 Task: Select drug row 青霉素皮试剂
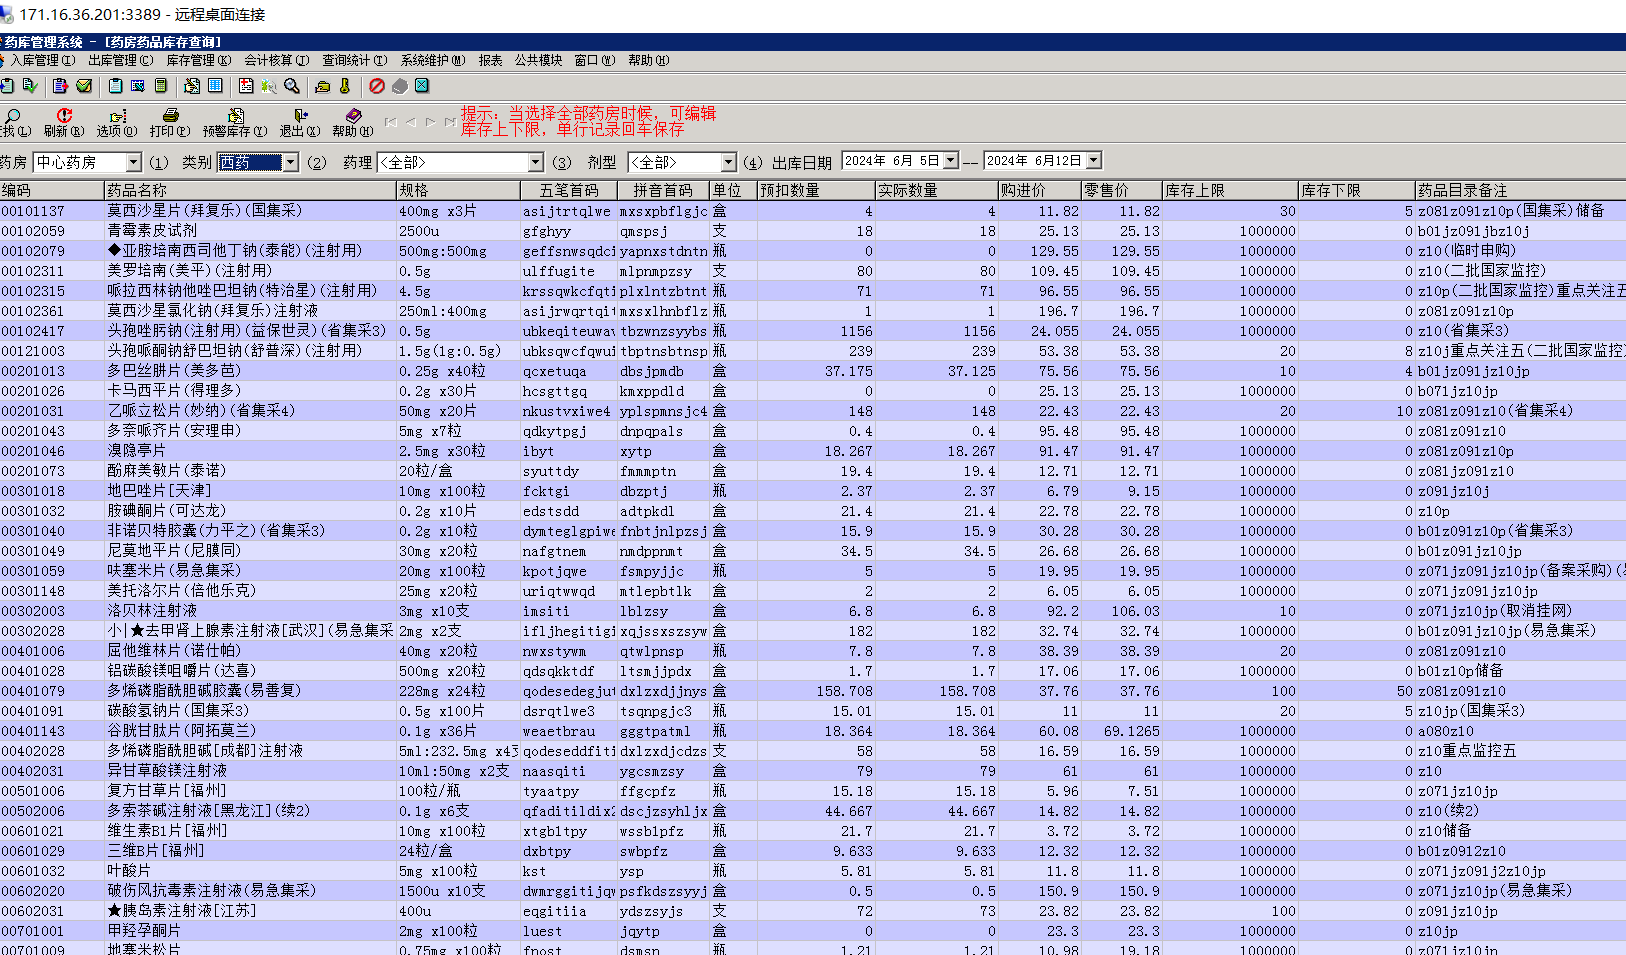pyautogui.click(x=813, y=231)
